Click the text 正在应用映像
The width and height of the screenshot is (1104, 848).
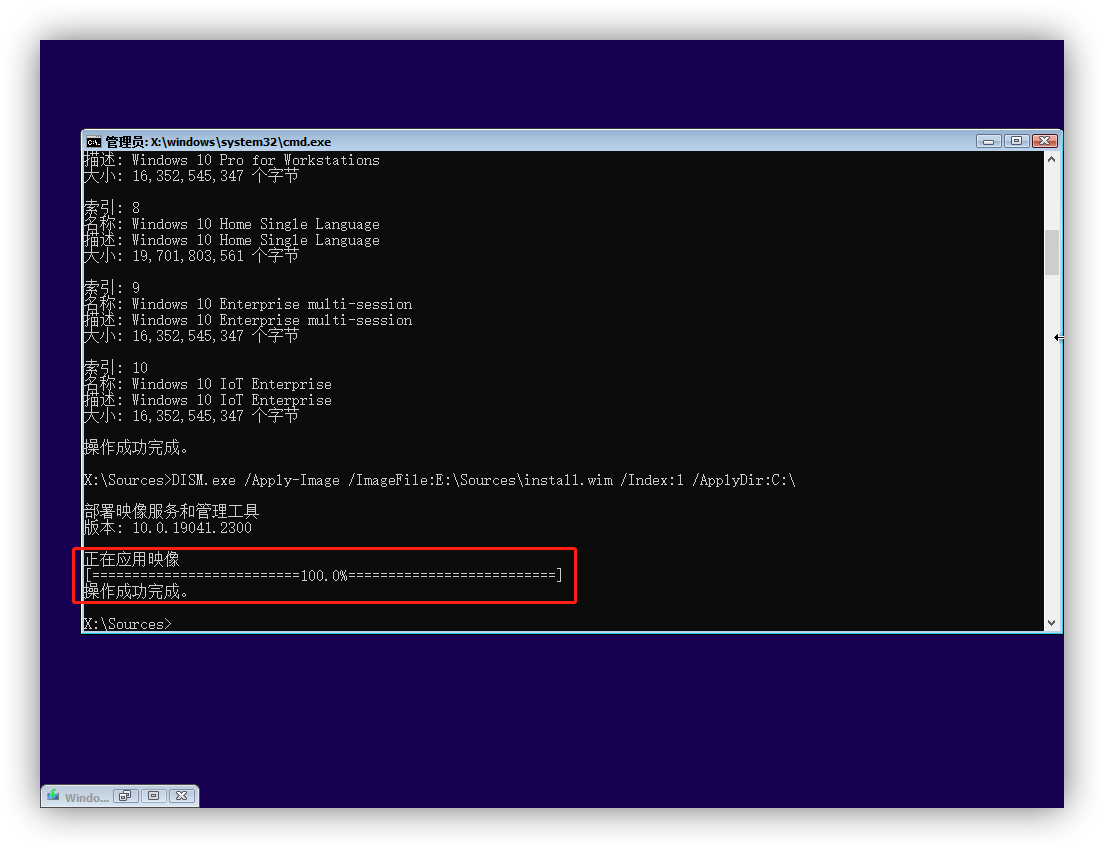pyautogui.click(x=132, y=560)
